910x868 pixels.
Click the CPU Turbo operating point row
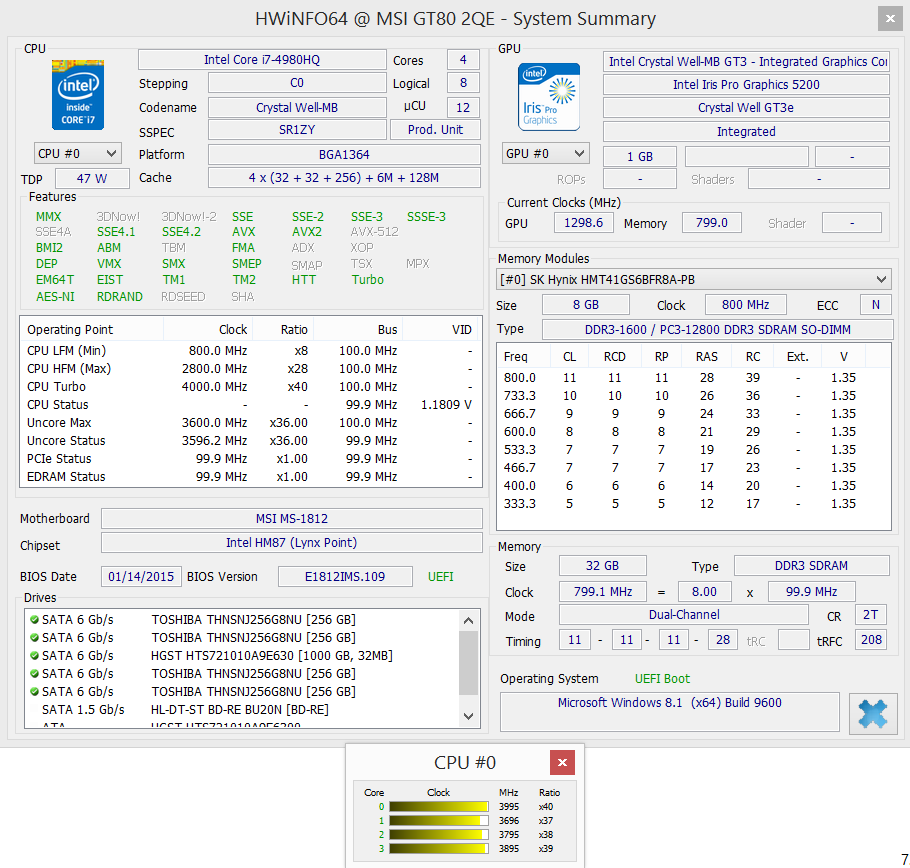pyautogui.click(x=251, y=387)
